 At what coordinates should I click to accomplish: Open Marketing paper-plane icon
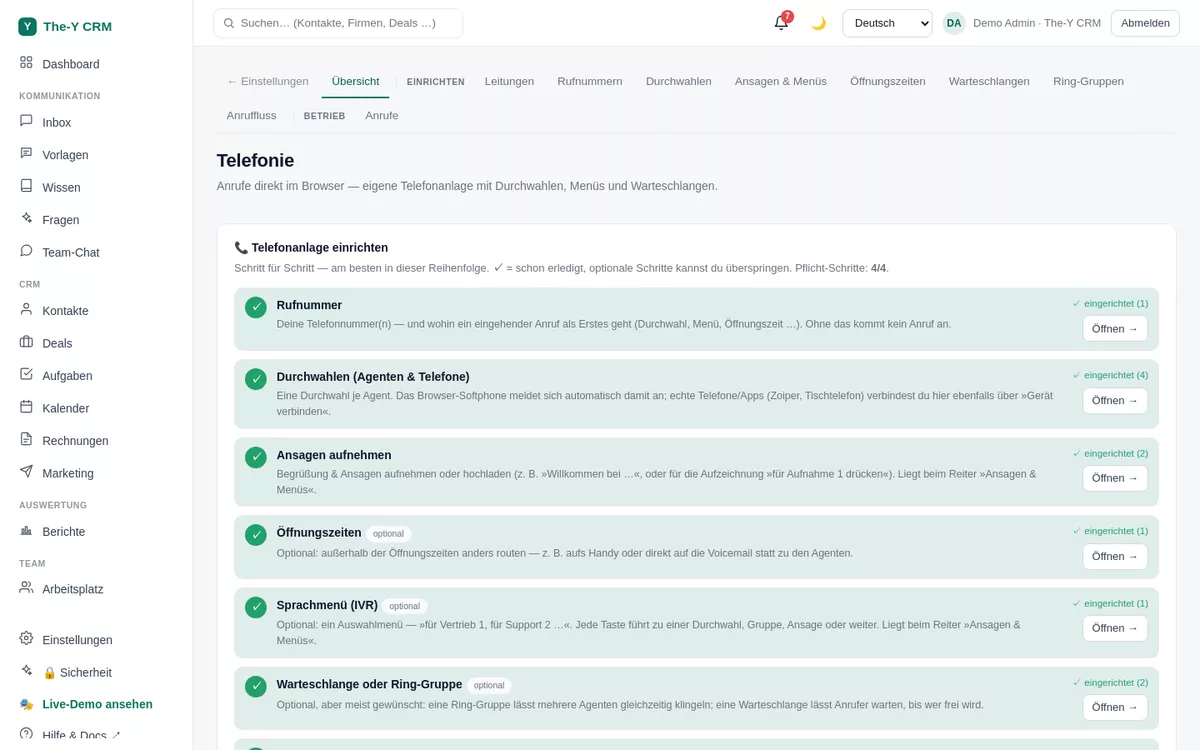pyautogui.click(x=26, y=472)
